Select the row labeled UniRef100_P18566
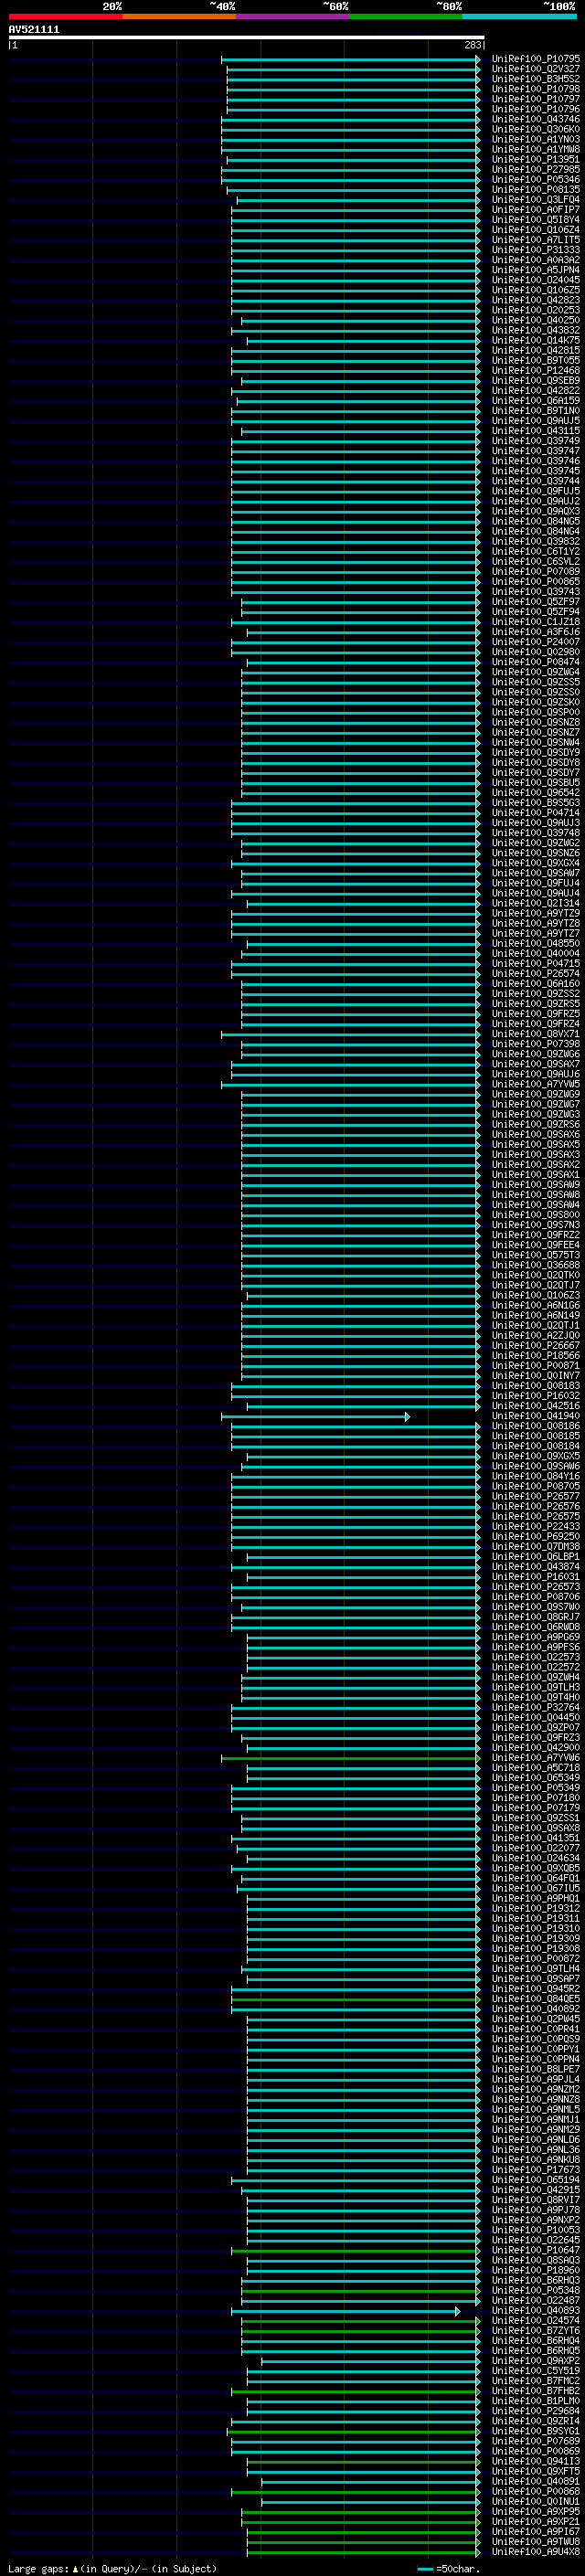585x2576 pixels. pos(536,1355)
